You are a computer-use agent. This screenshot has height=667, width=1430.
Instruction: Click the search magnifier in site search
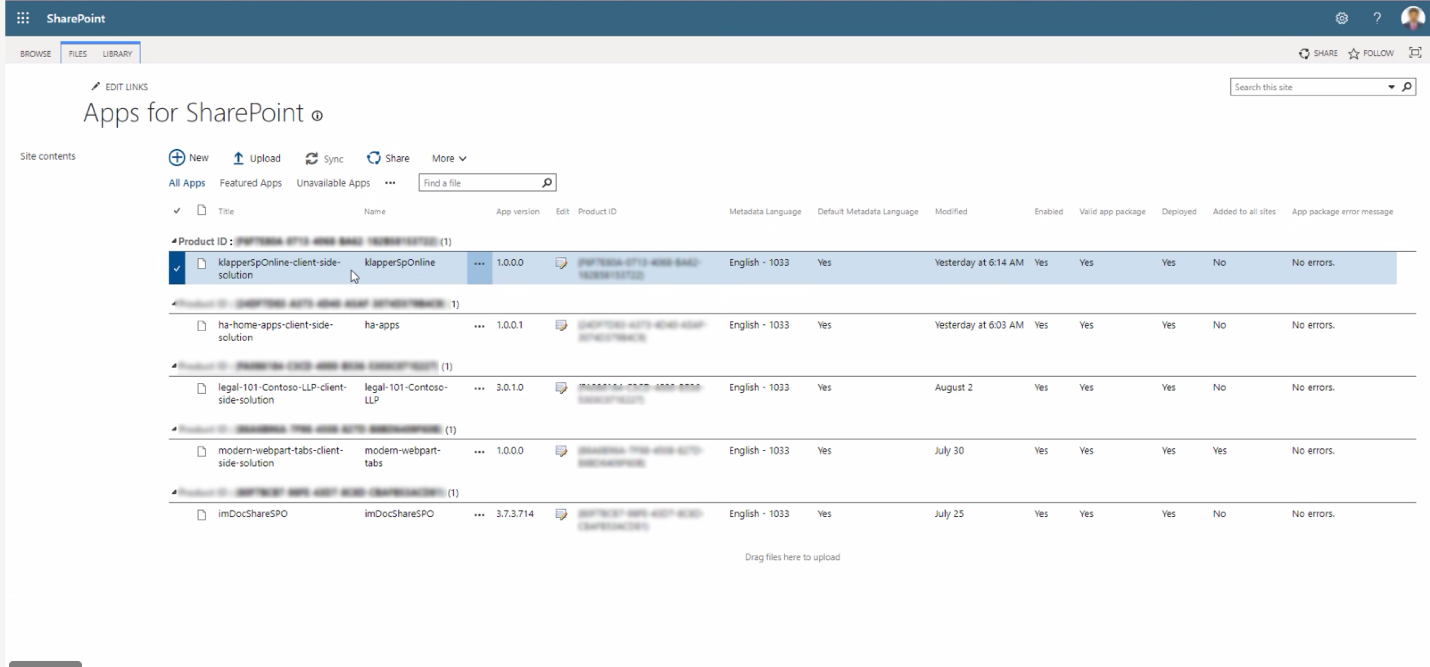tap(1408, 87)
